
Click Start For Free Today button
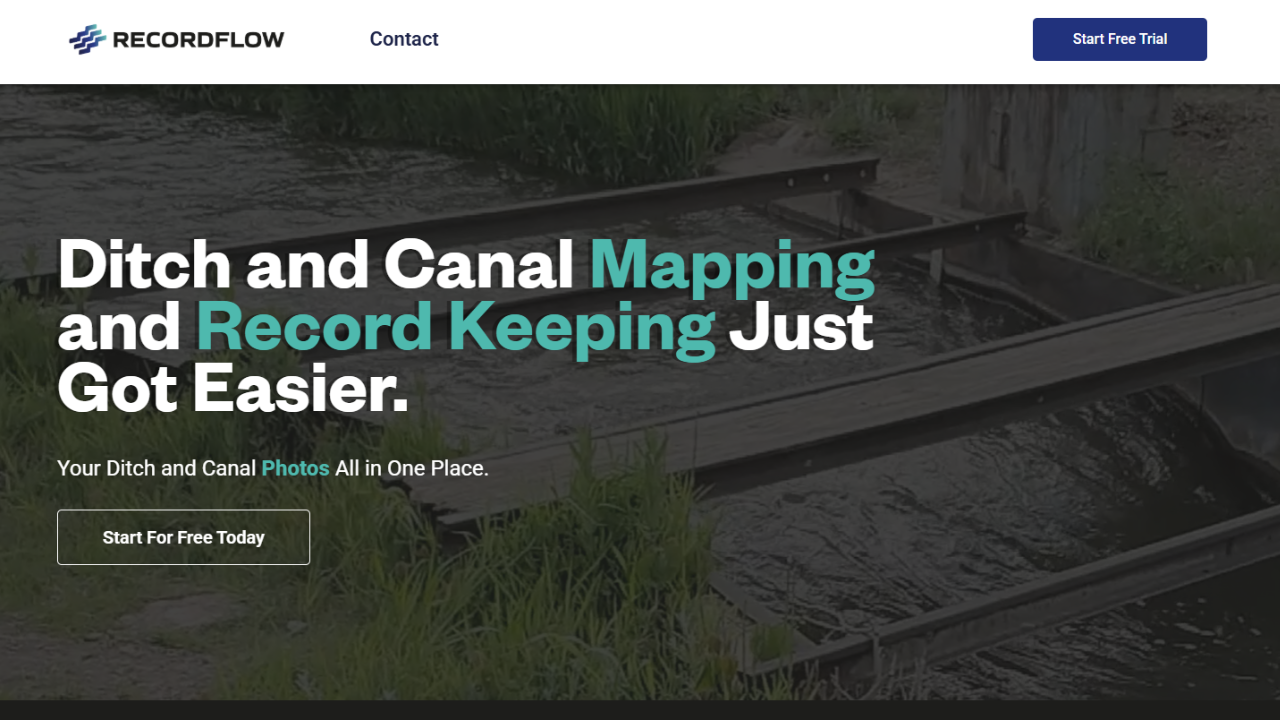pyautogui.click(x=183, y=537)
